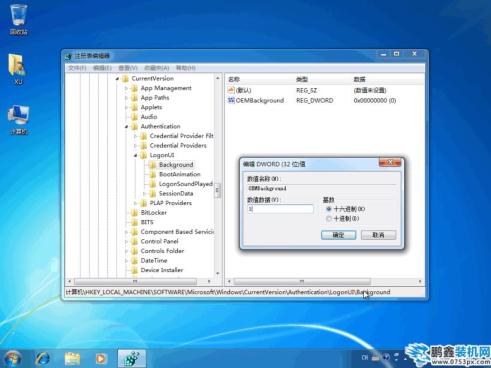Open the Favorites menu

[x=156, y=68]
